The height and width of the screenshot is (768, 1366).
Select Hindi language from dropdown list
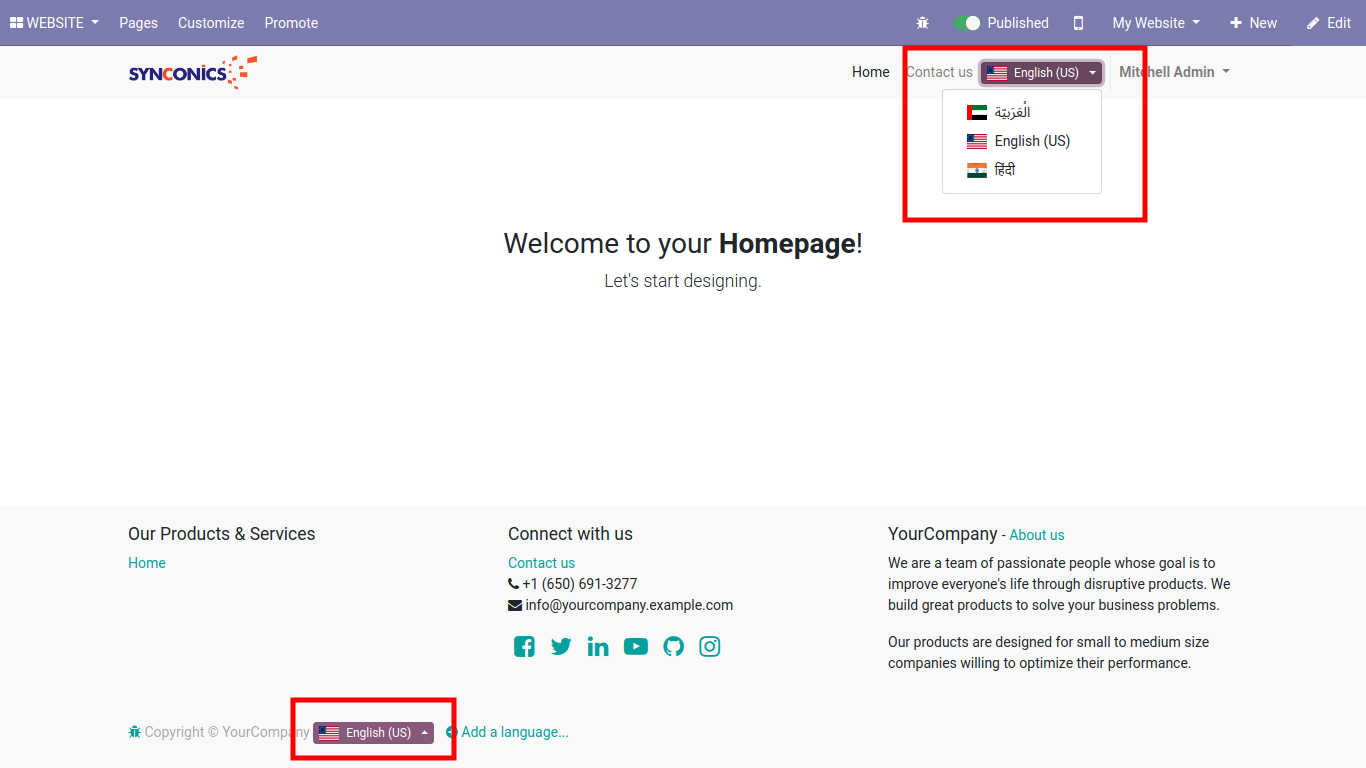click(1004, 170)
